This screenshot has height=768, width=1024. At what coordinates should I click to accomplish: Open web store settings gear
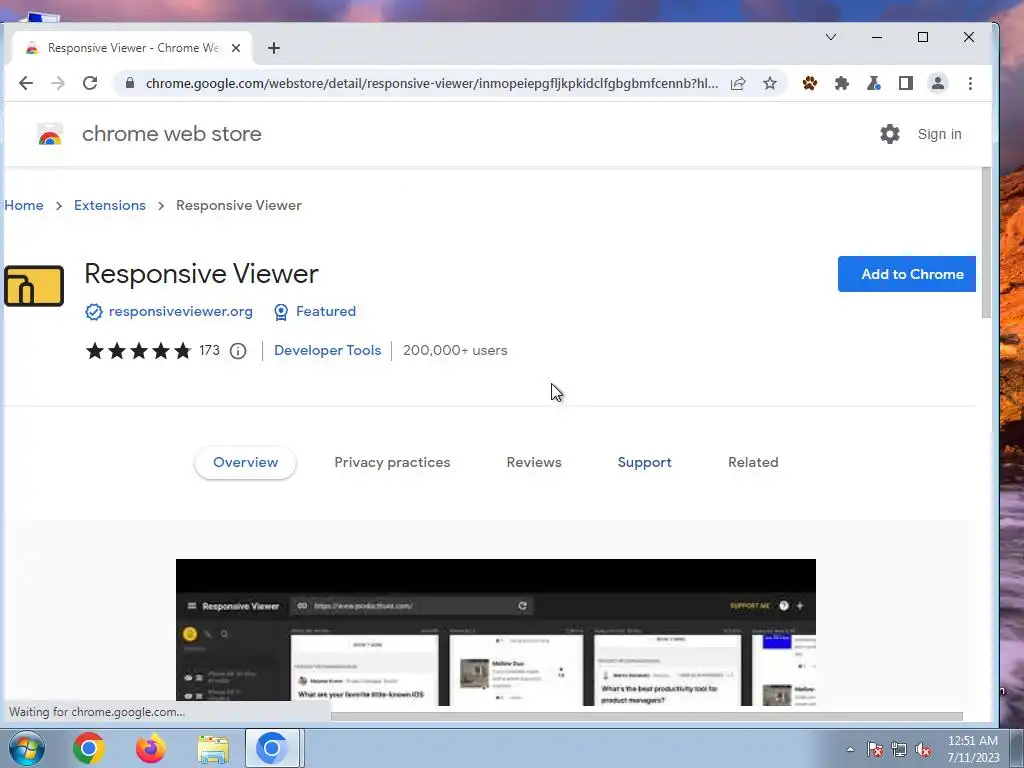point(889,134)
